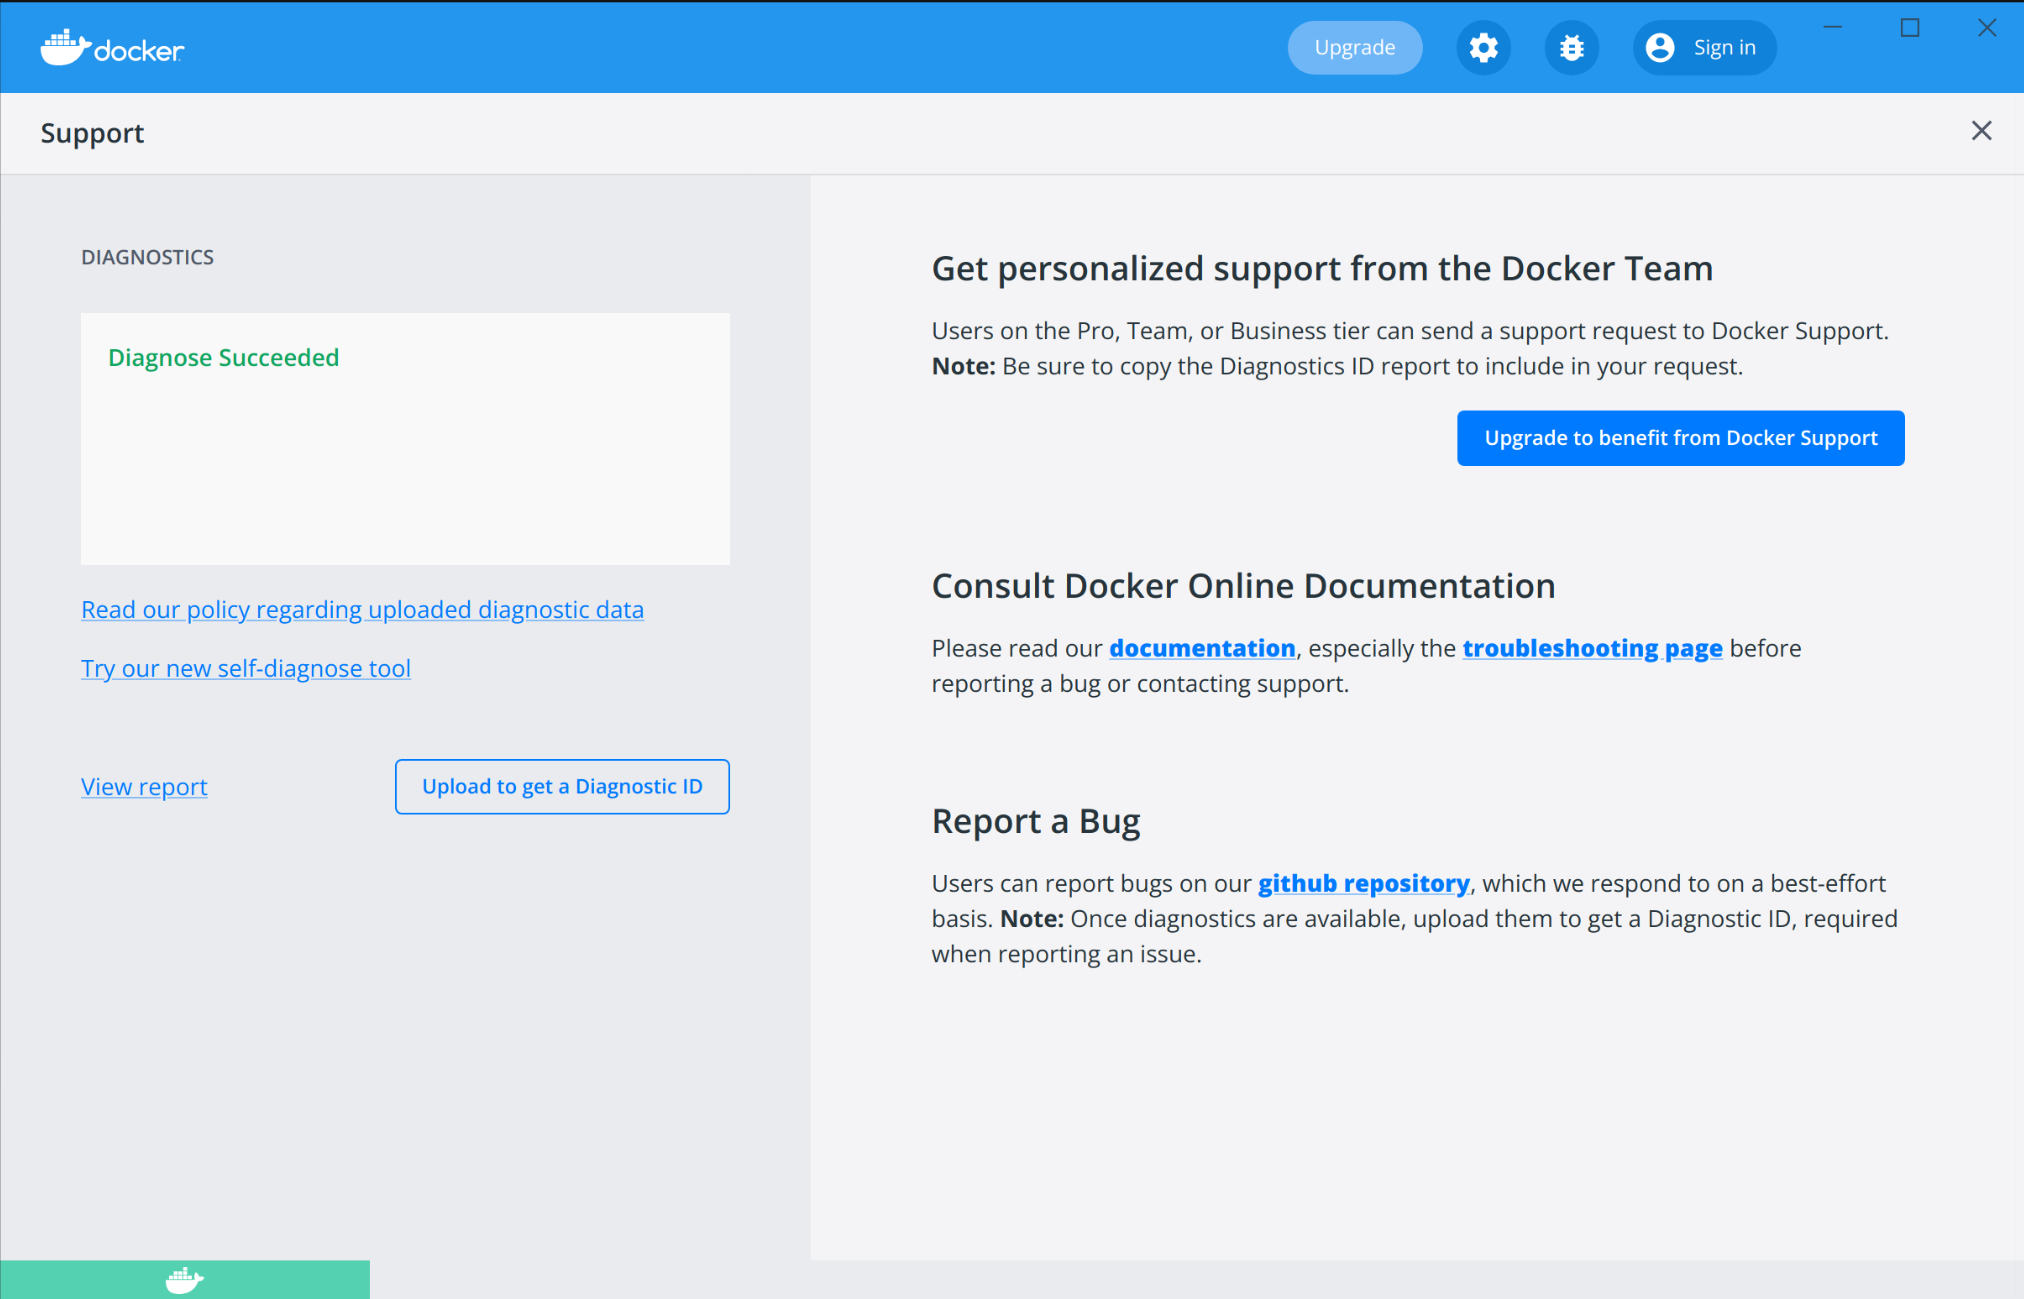Open the github repository link

(1364, 883)
